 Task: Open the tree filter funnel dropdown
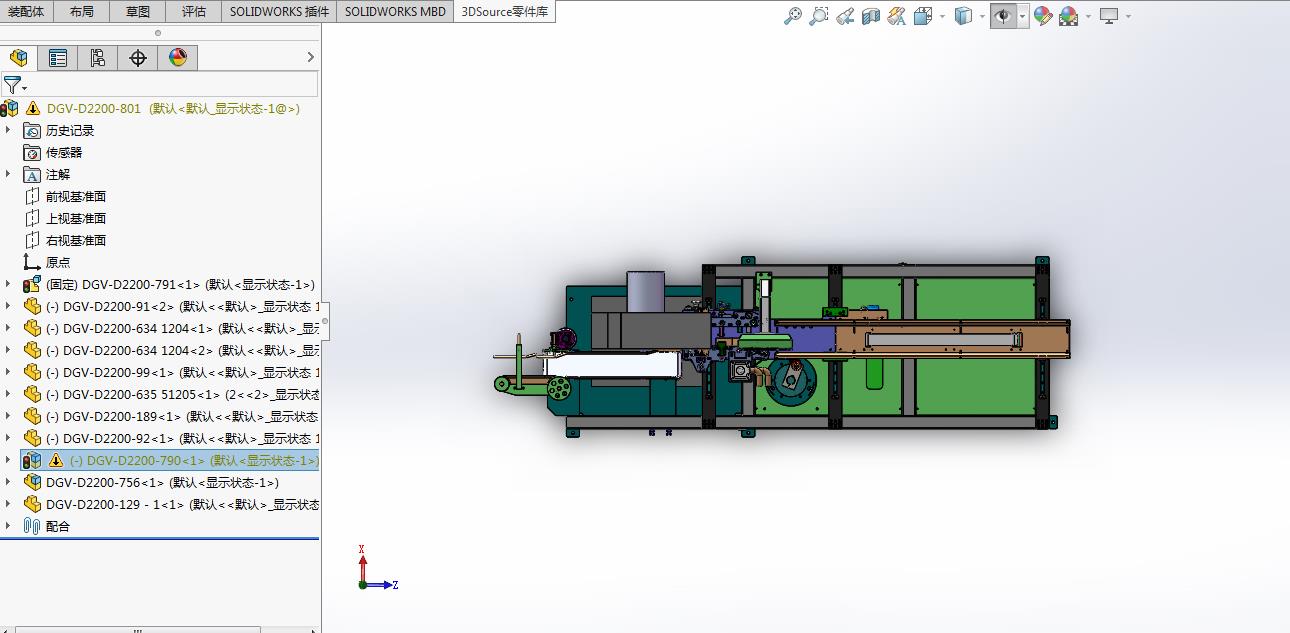tap(15, 86)
